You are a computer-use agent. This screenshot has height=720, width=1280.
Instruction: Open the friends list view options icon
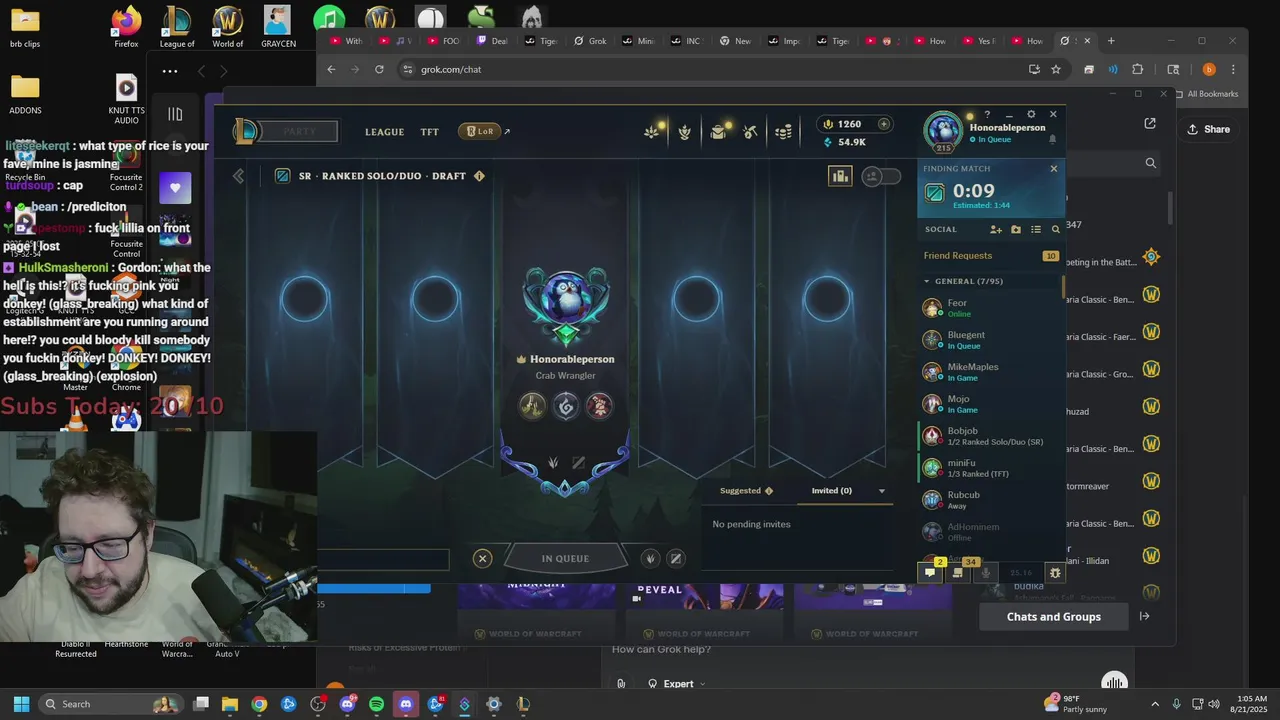[x=1036, y=229]
